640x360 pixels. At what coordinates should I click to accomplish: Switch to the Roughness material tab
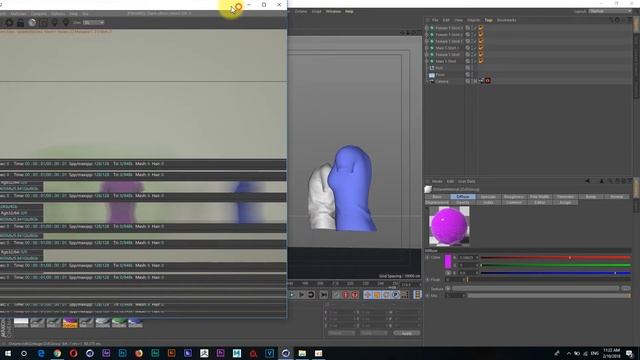pos(513,197)
